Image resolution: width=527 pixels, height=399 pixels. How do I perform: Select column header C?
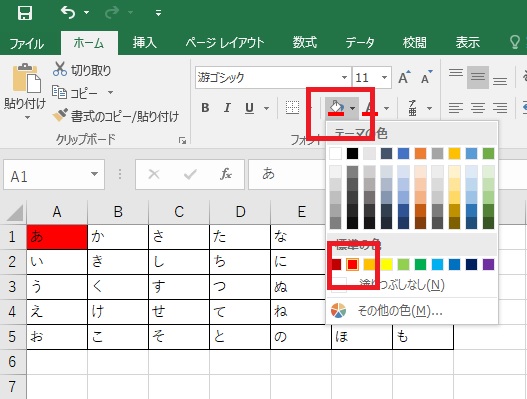179,212
